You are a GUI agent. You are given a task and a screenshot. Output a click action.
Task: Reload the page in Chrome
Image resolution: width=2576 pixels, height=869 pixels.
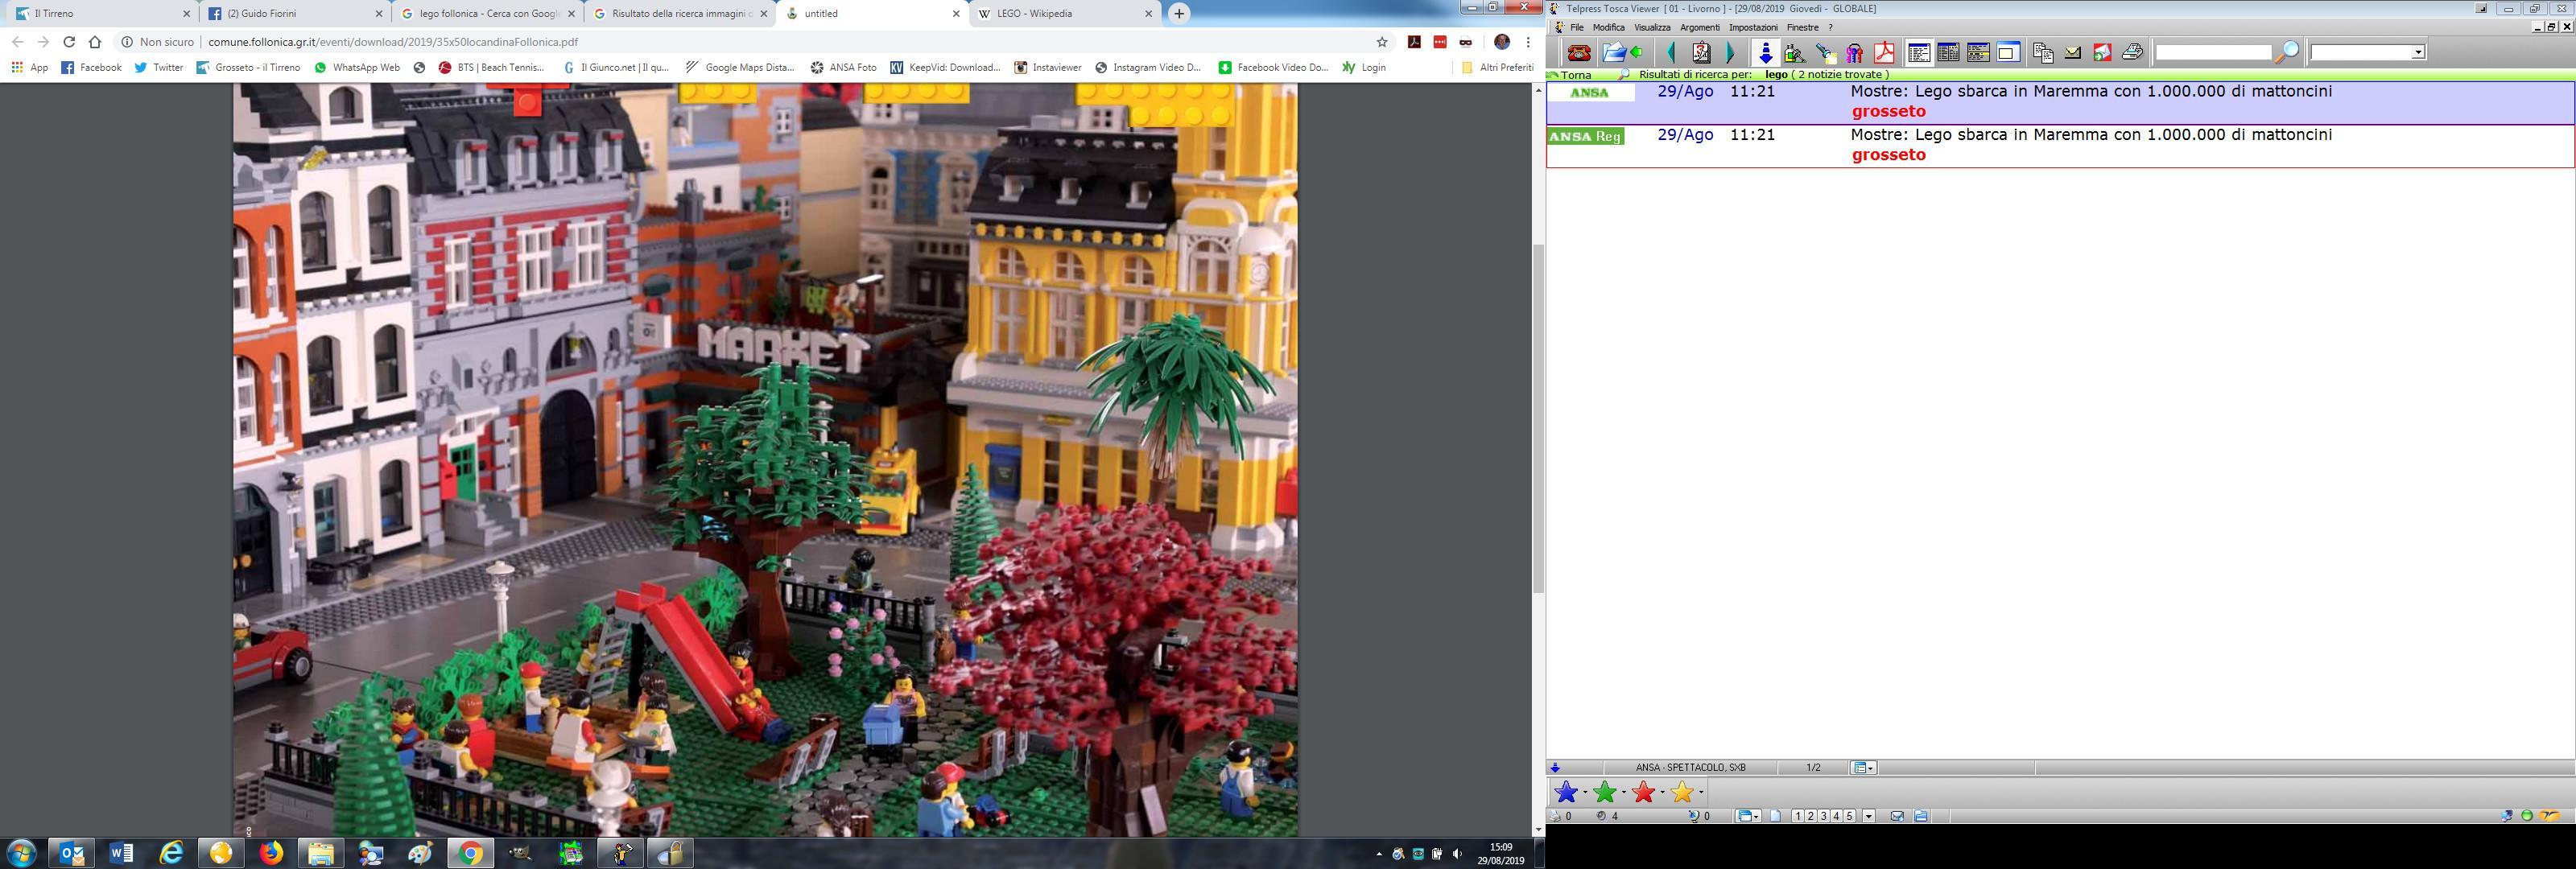point(69,42)
